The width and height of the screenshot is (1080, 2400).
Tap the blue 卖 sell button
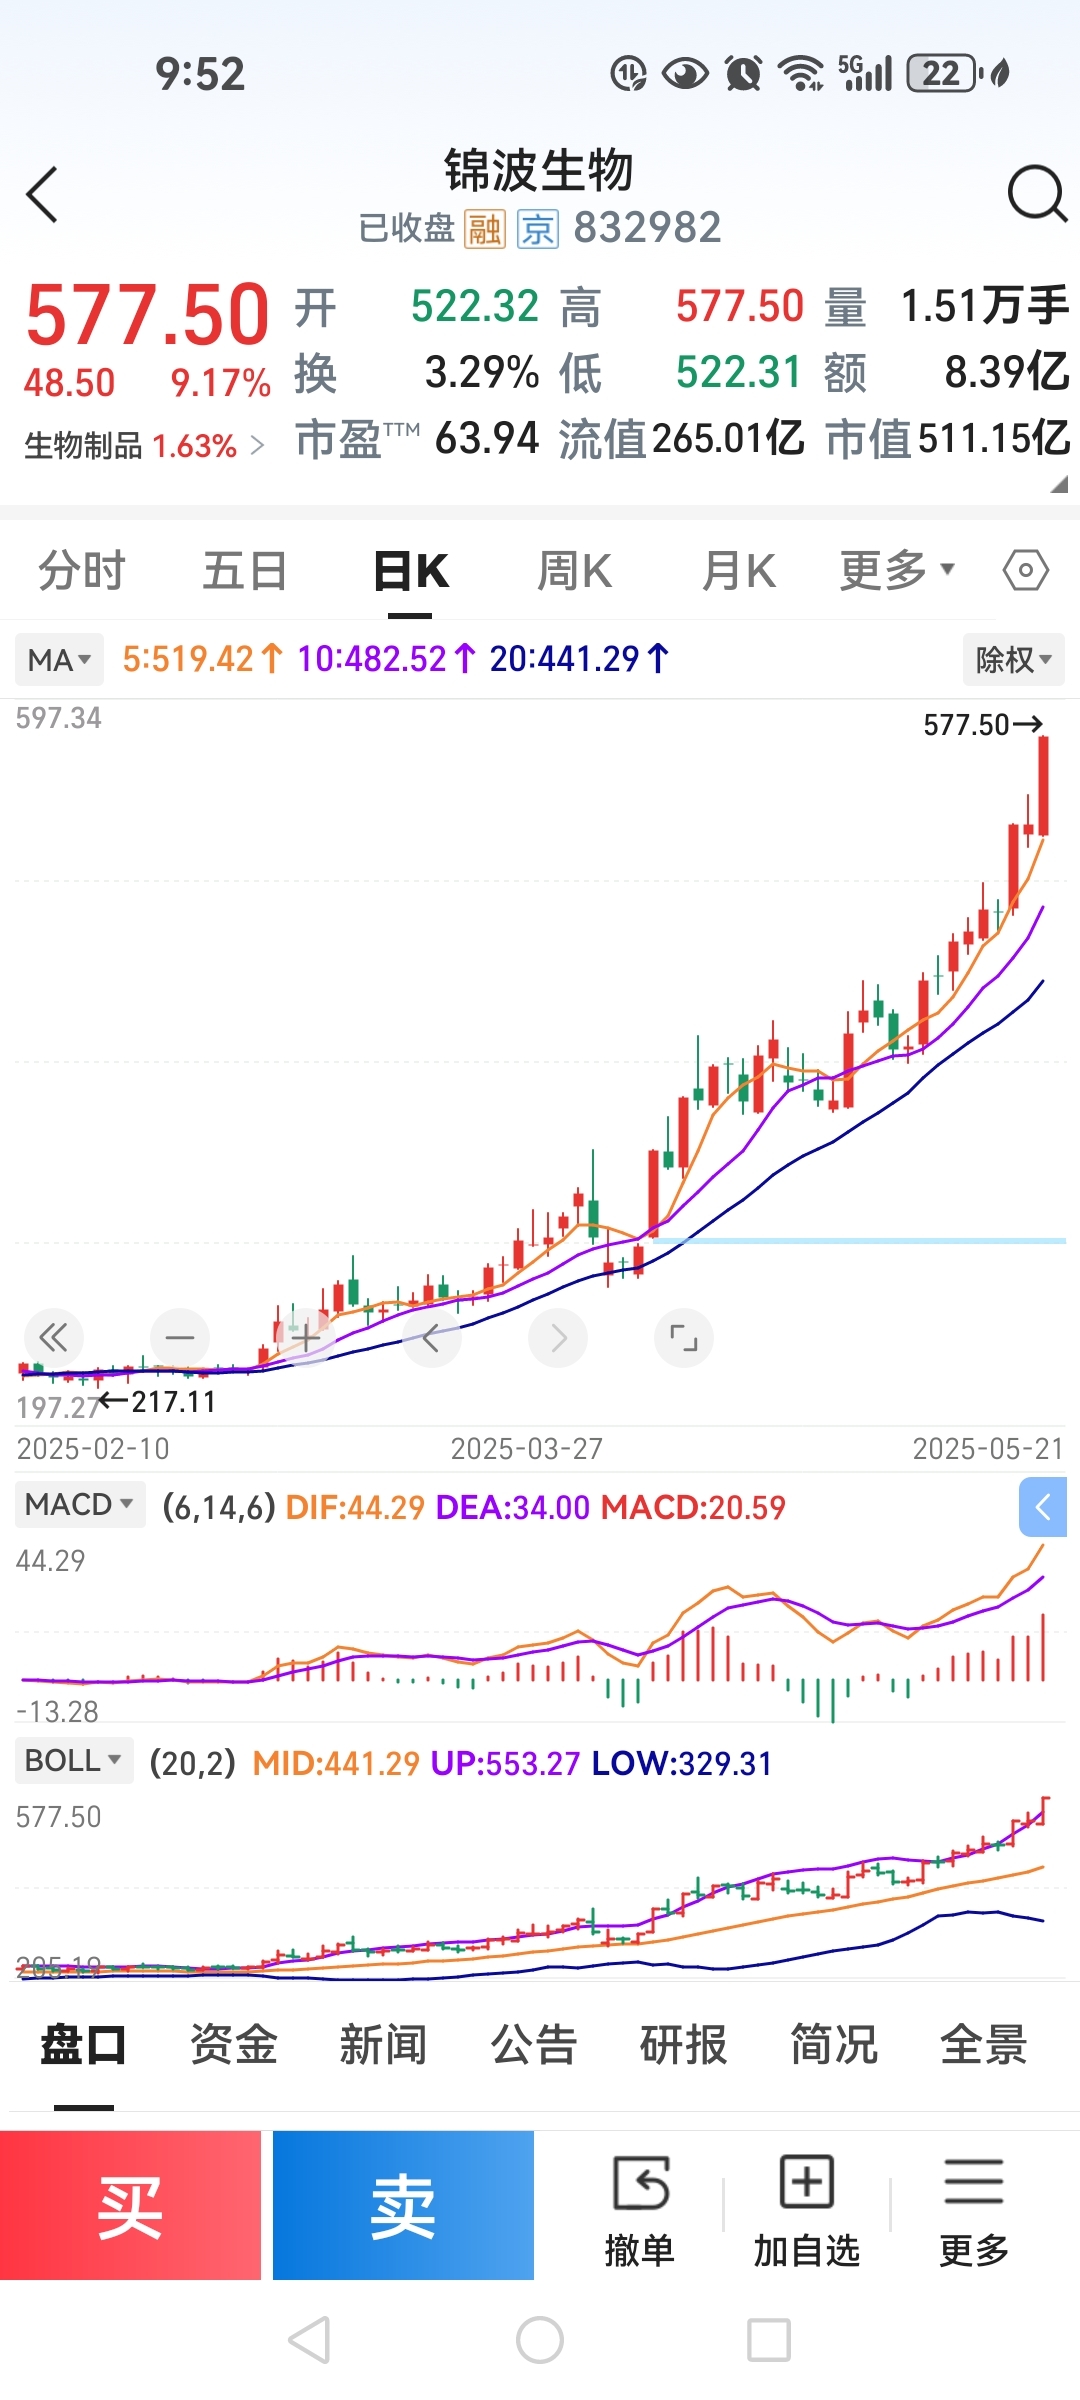click(403, 2205)
